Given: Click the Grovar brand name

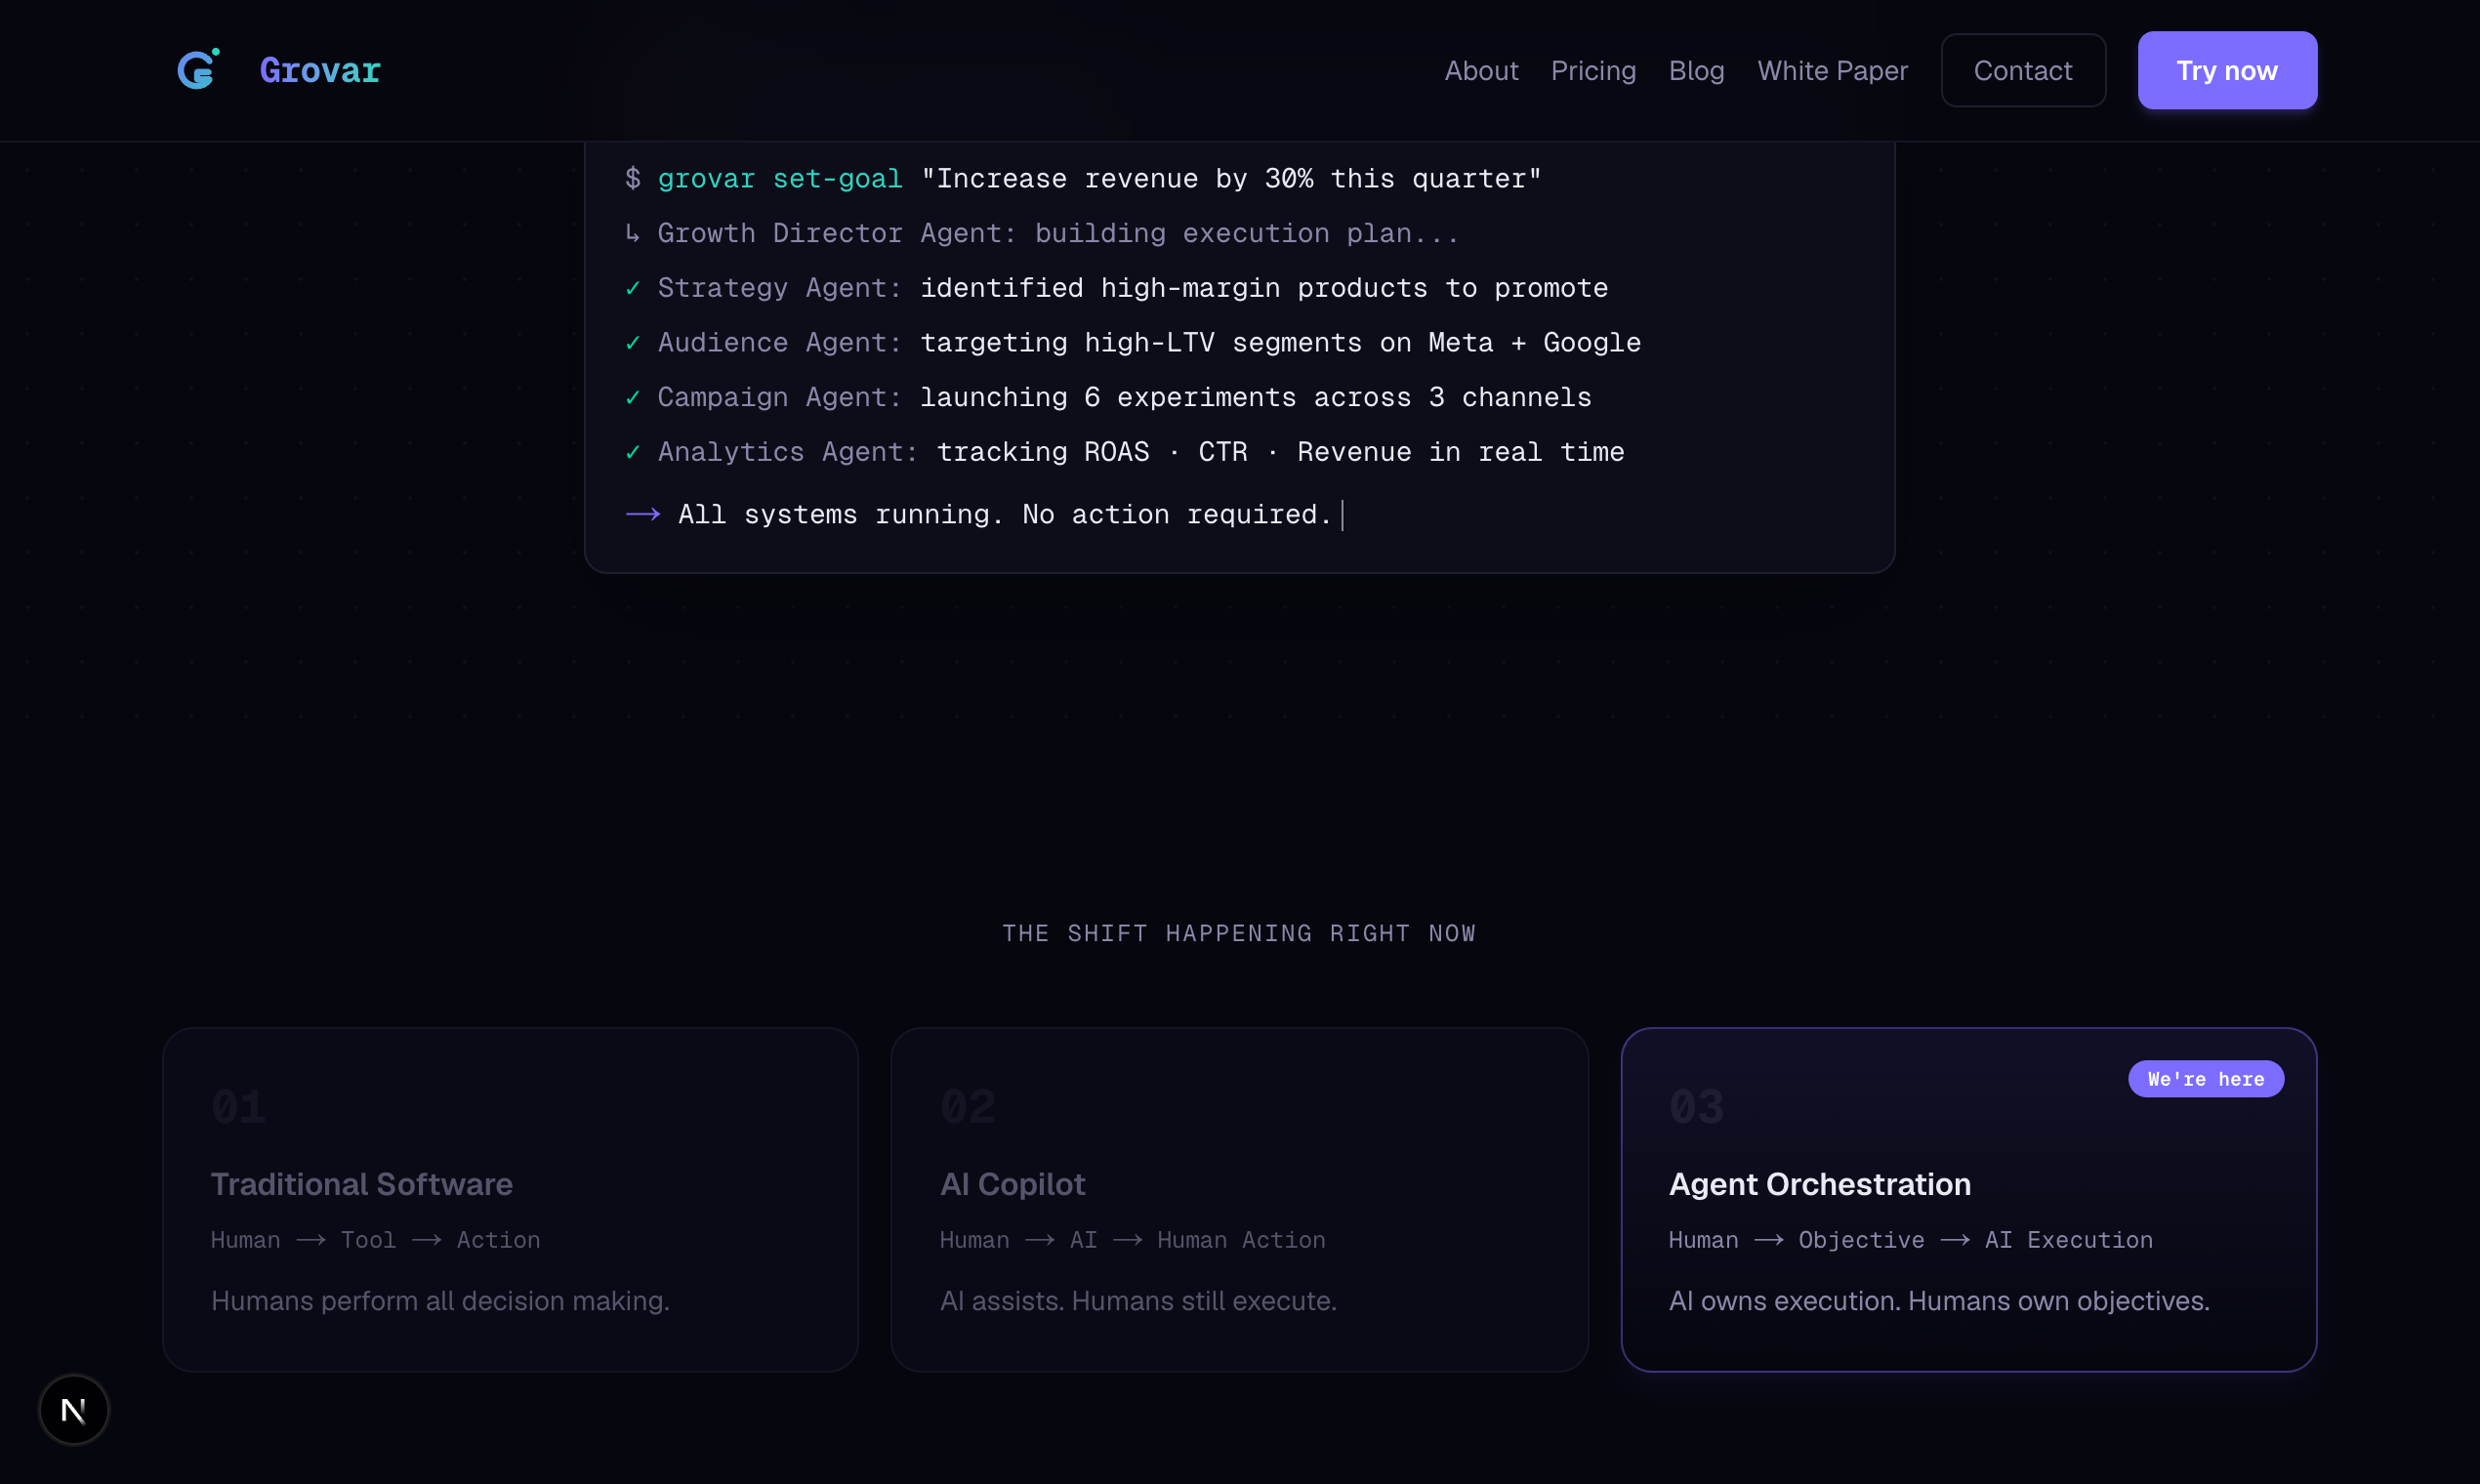Looking at the screenshot, I should point(320,70).
